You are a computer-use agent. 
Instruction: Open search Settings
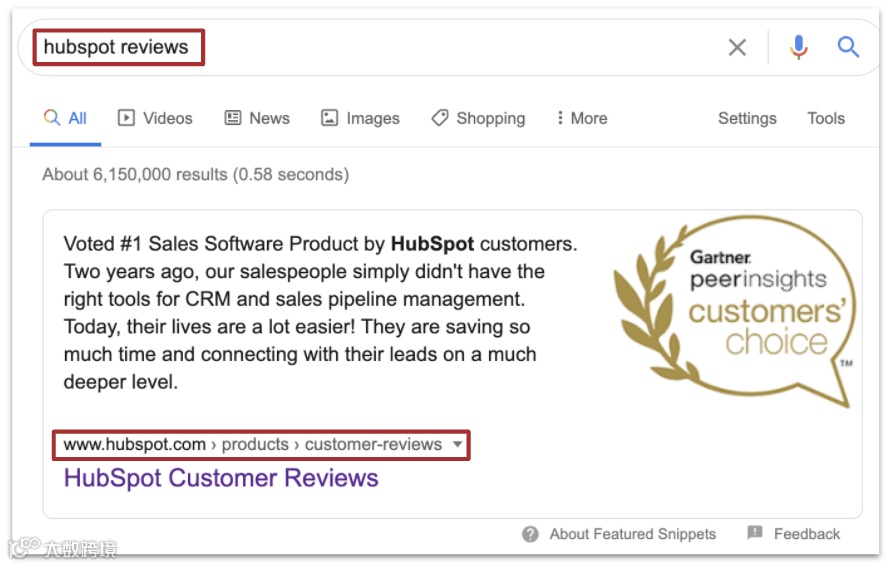point(747,118)
